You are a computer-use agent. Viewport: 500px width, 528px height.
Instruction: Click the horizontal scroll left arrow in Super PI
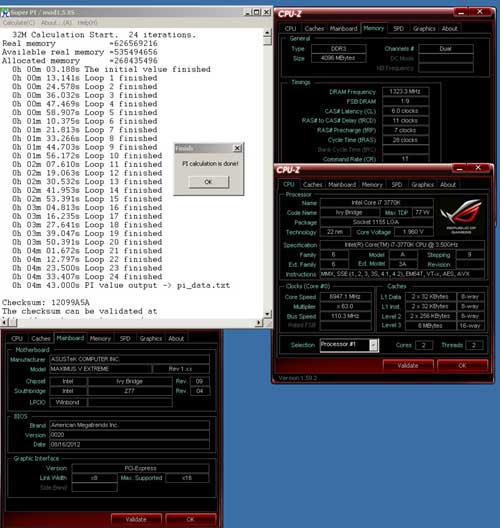coord(4,323)
